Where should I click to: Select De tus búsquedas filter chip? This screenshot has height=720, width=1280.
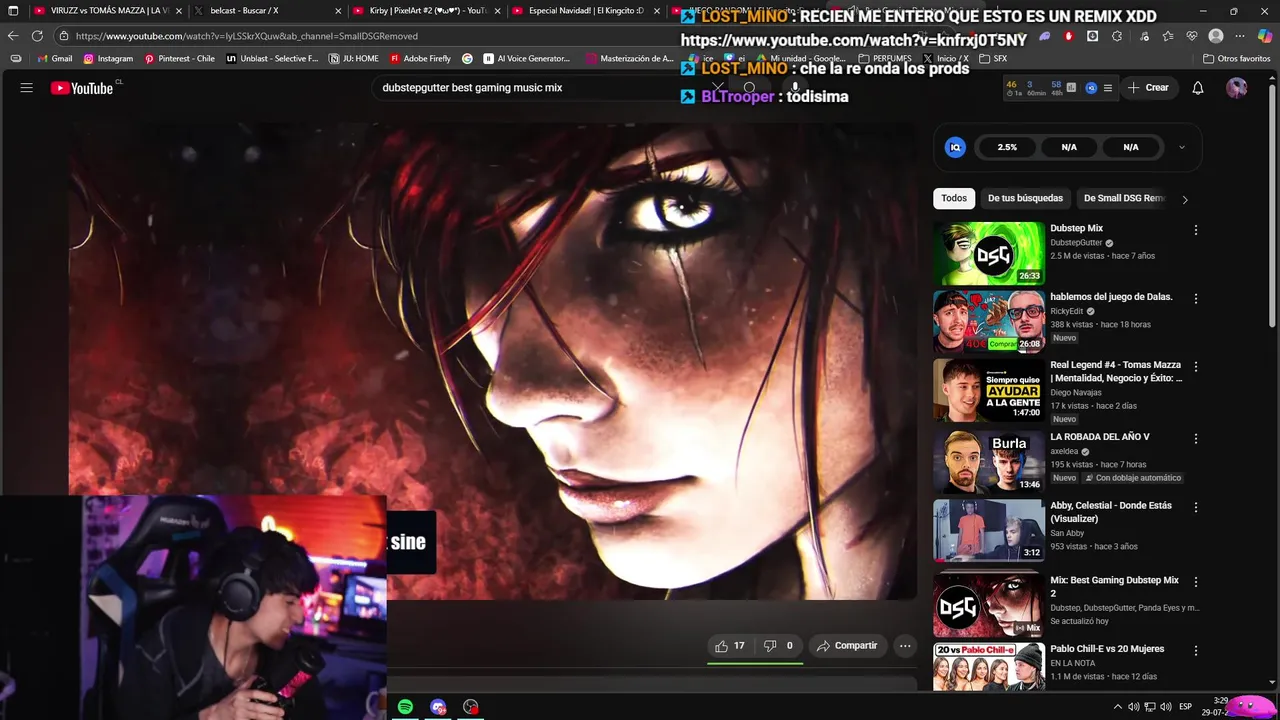1025,198
